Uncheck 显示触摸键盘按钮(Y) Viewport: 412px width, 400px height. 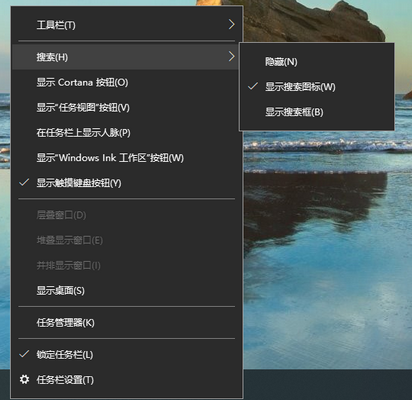pos(127,183)
